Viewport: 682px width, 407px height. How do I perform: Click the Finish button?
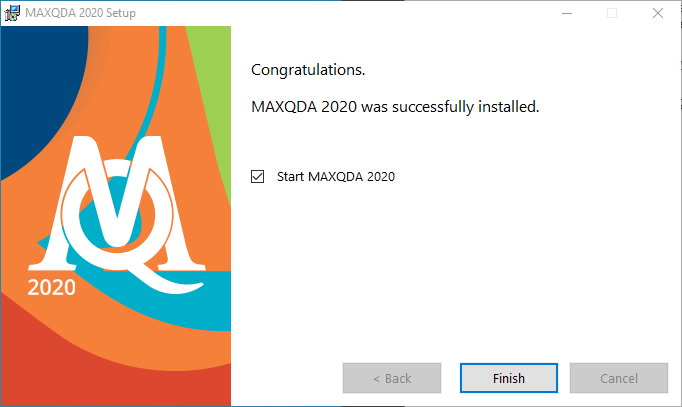(x=509, y=378)
